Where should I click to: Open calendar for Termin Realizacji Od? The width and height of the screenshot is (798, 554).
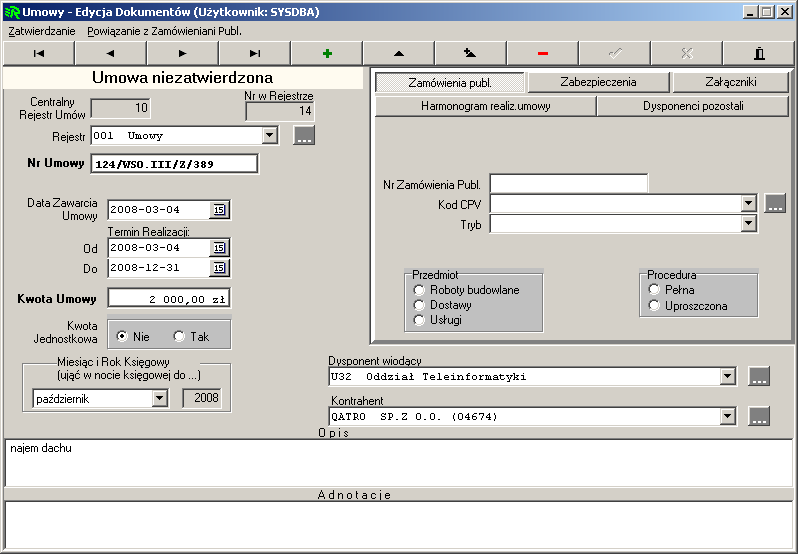(219, 248)
